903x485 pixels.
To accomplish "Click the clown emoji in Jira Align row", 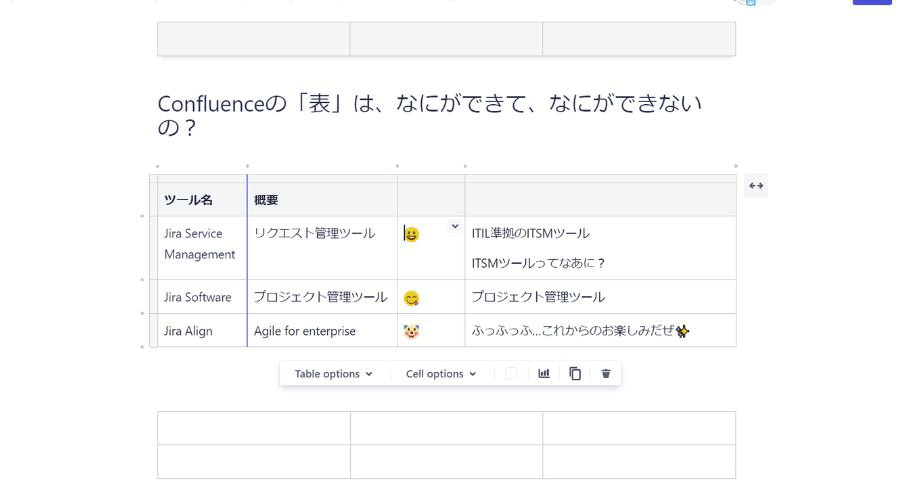I will coord(411,332).
